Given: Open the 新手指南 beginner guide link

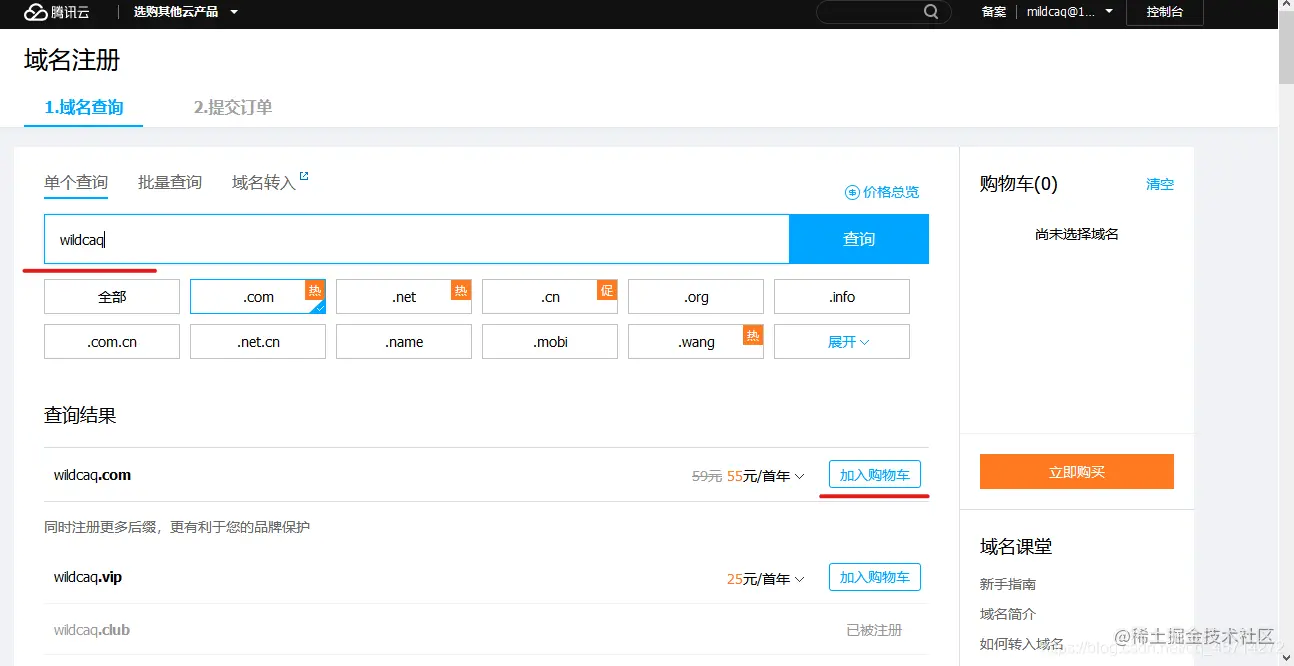Looking at the screenshot, I should (1006, 584).
